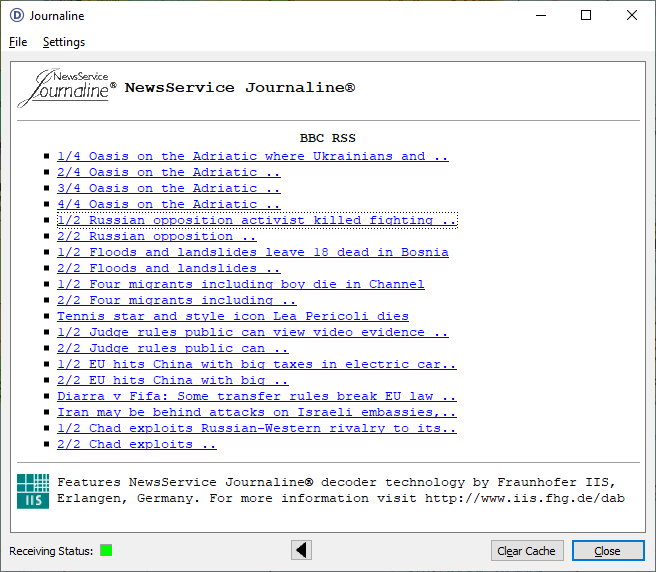Open 1/2 Floods and landslides Bosnia story
Screen dimensions: 656x572
[x=252, y=252]
